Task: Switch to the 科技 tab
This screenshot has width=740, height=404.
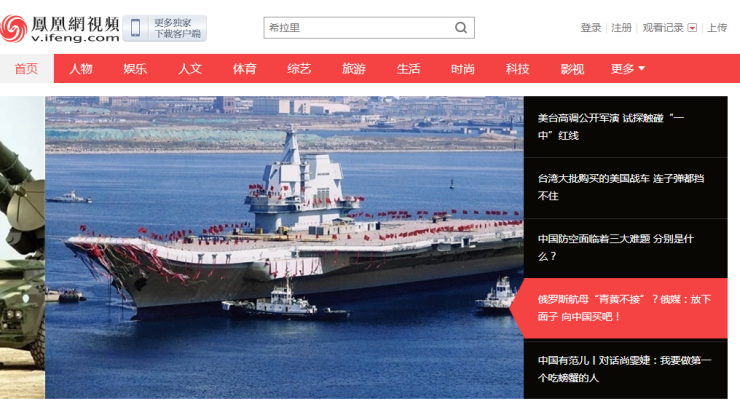Action: pyautogui.click(x=517, y=69)
